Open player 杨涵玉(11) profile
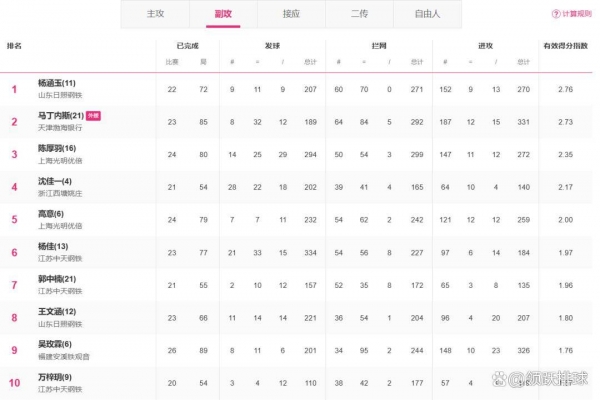Screen dimensions: 600x400 57,83
